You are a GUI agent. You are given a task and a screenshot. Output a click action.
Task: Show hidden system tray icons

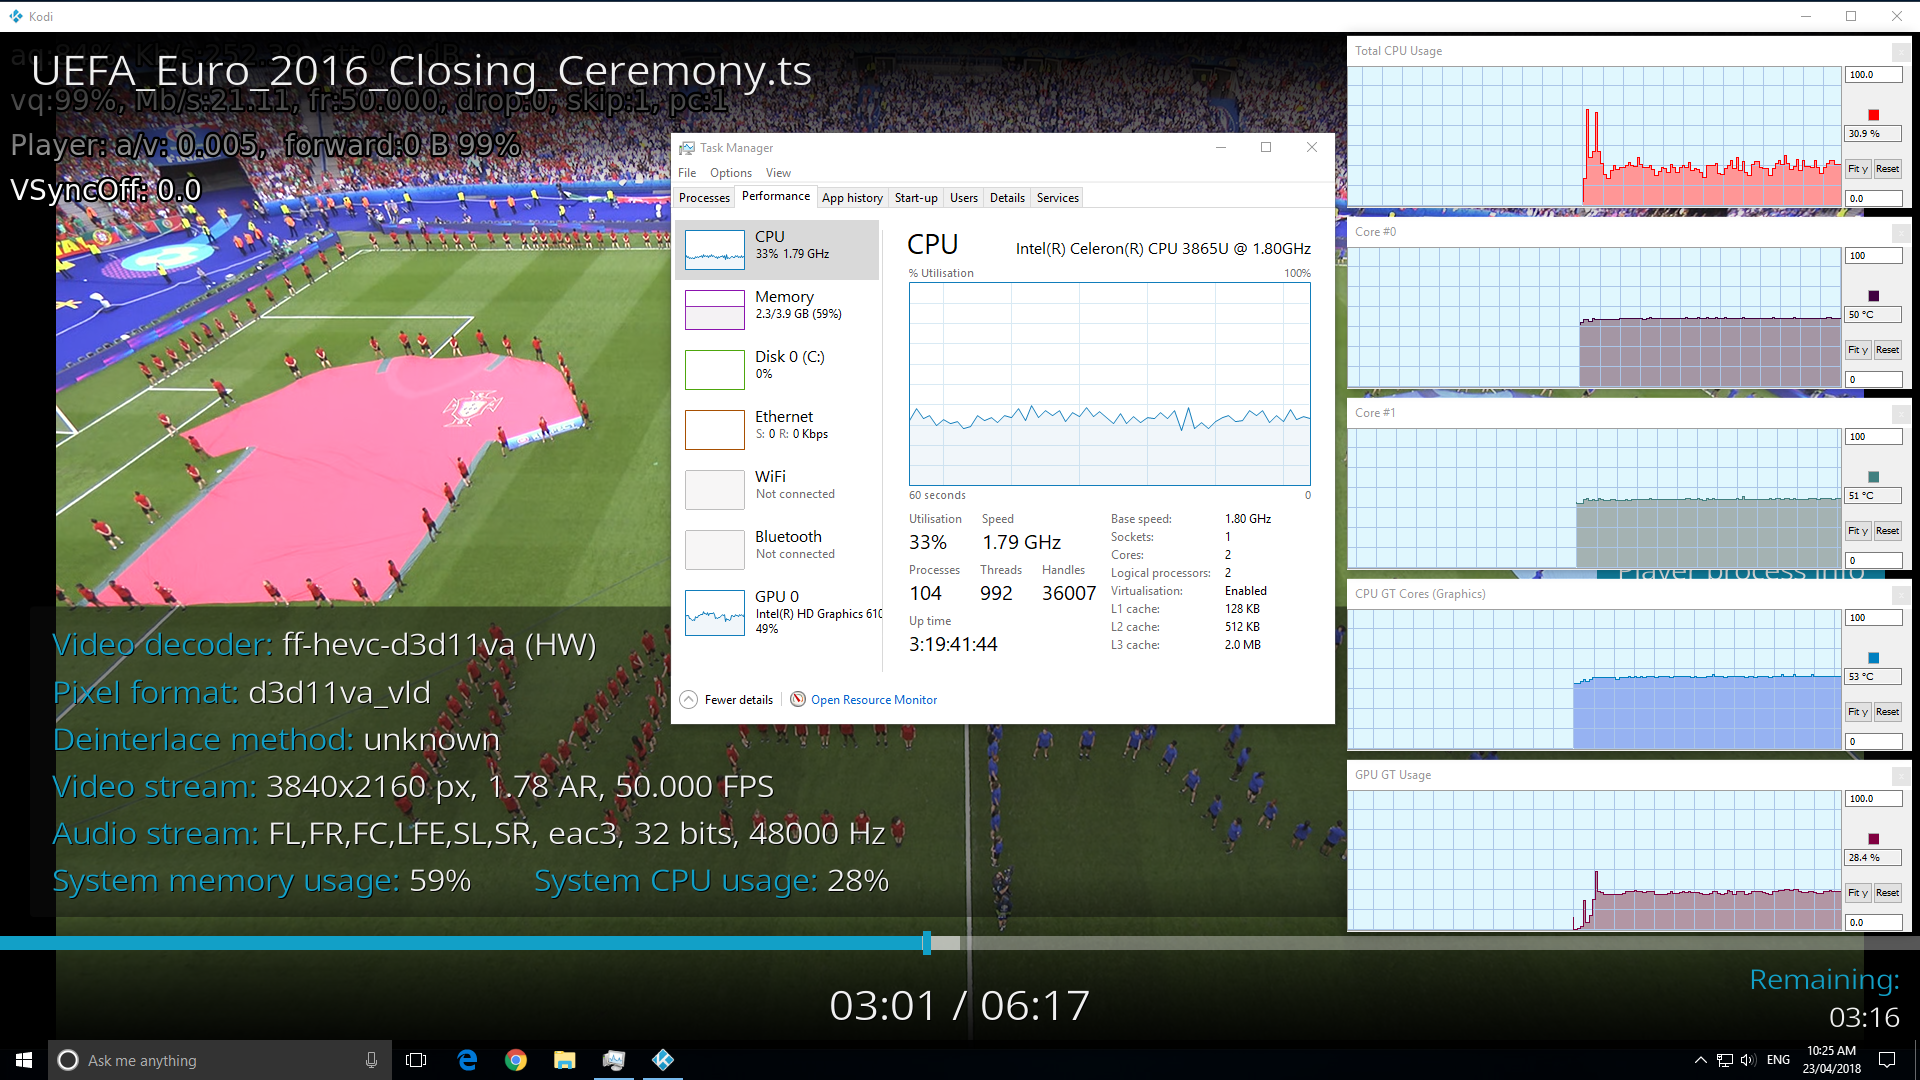coord(1700,1060)
